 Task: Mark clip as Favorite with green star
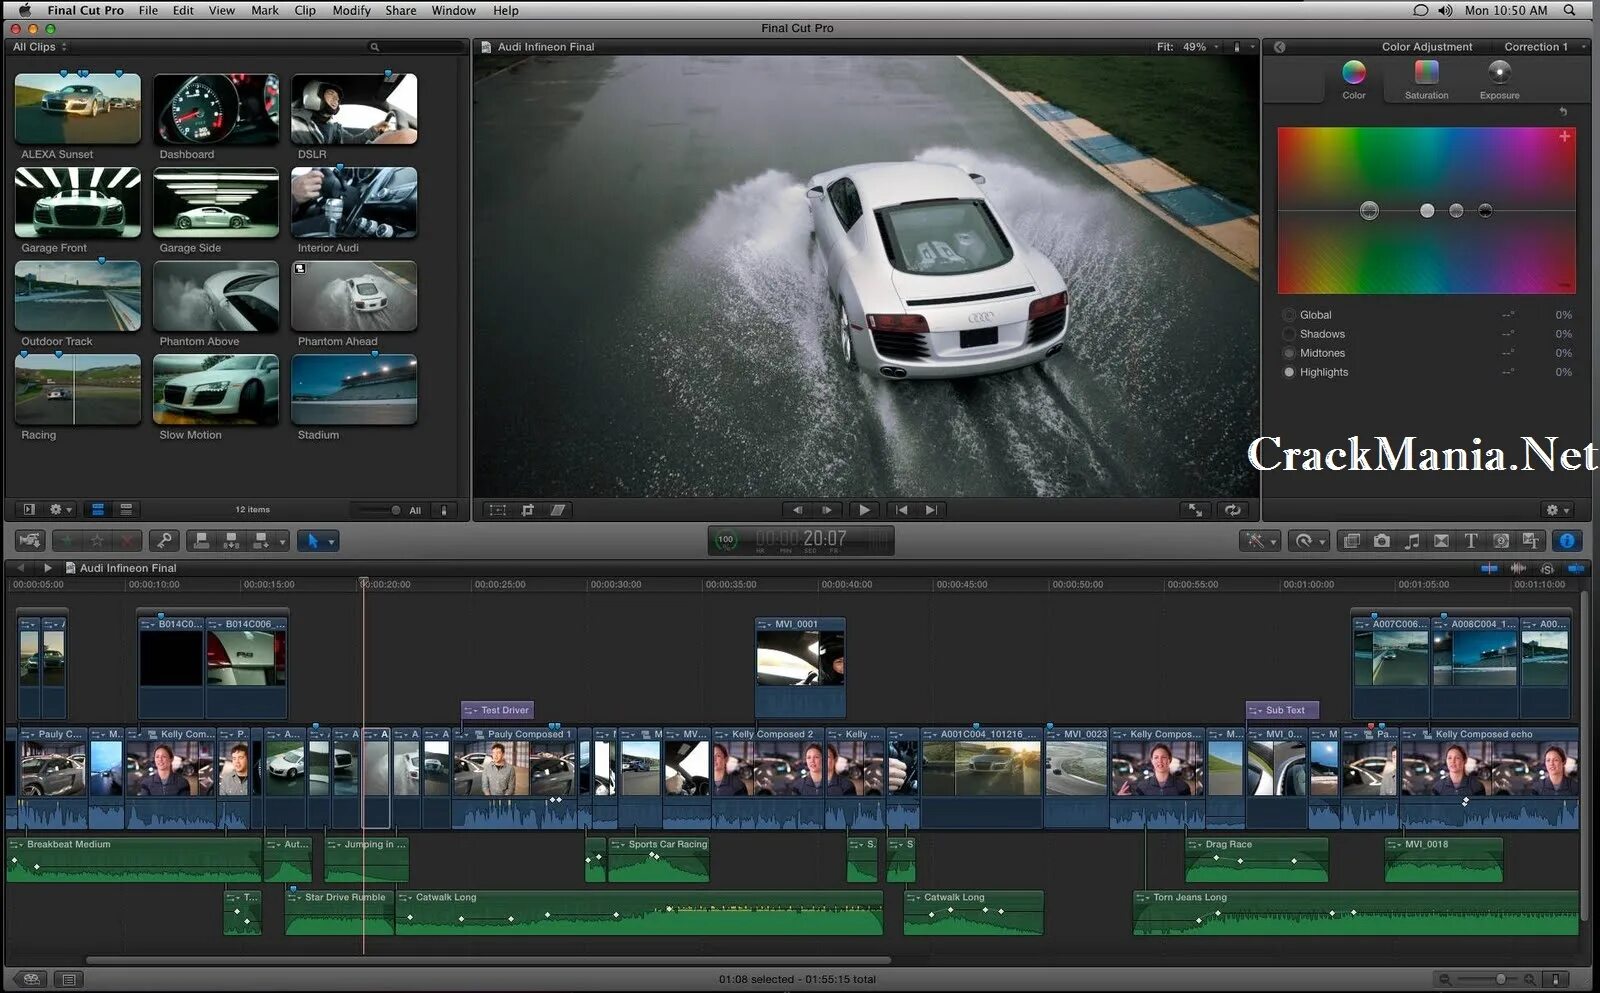point(67,541)
